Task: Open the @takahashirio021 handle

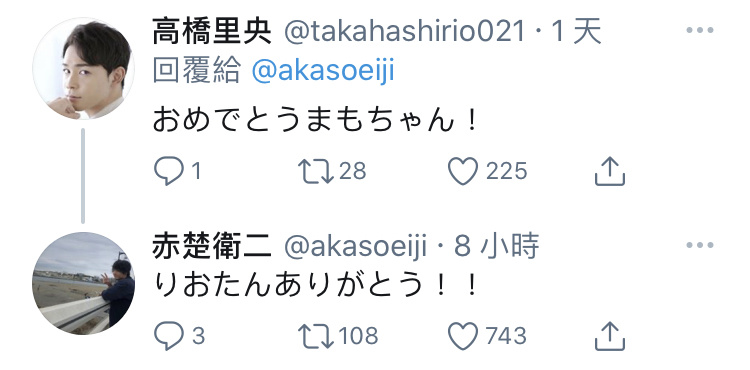Action: 405,32
